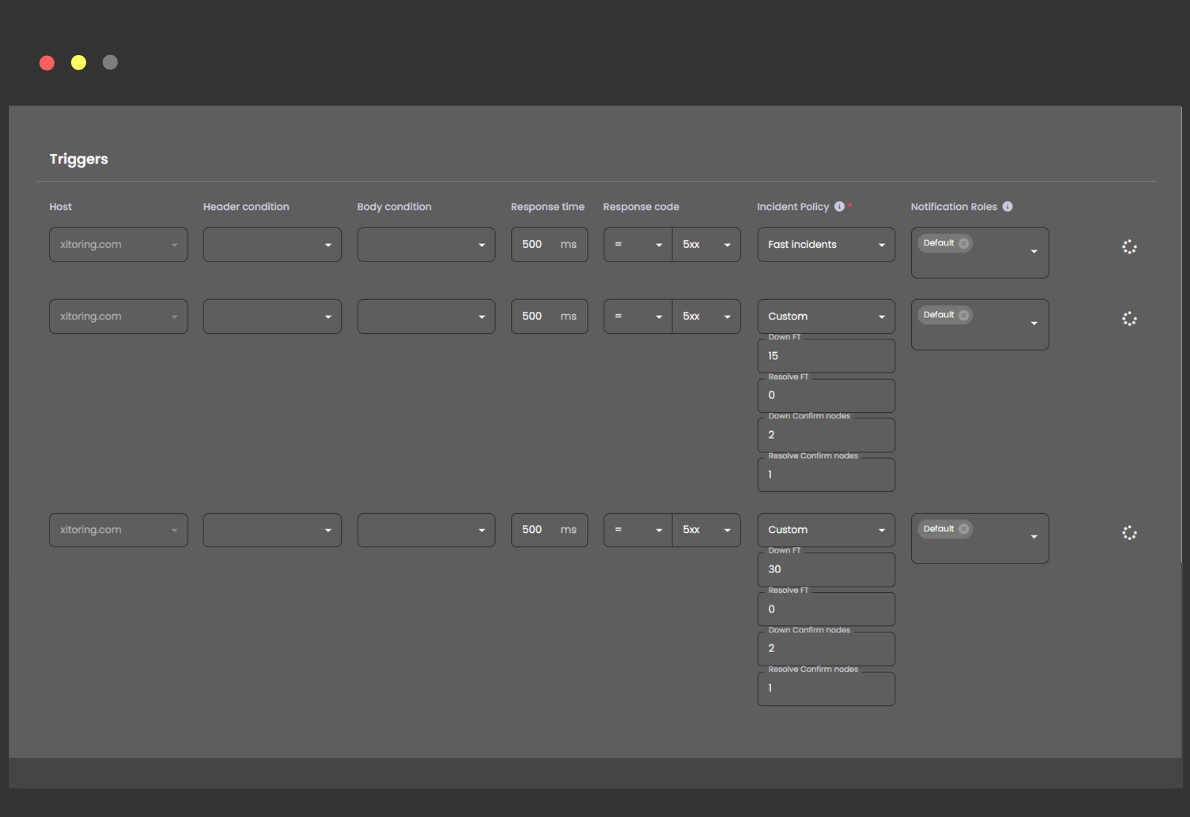Click Response time field in Down FT 15 row
The image size is (1190, 817).
549,316
